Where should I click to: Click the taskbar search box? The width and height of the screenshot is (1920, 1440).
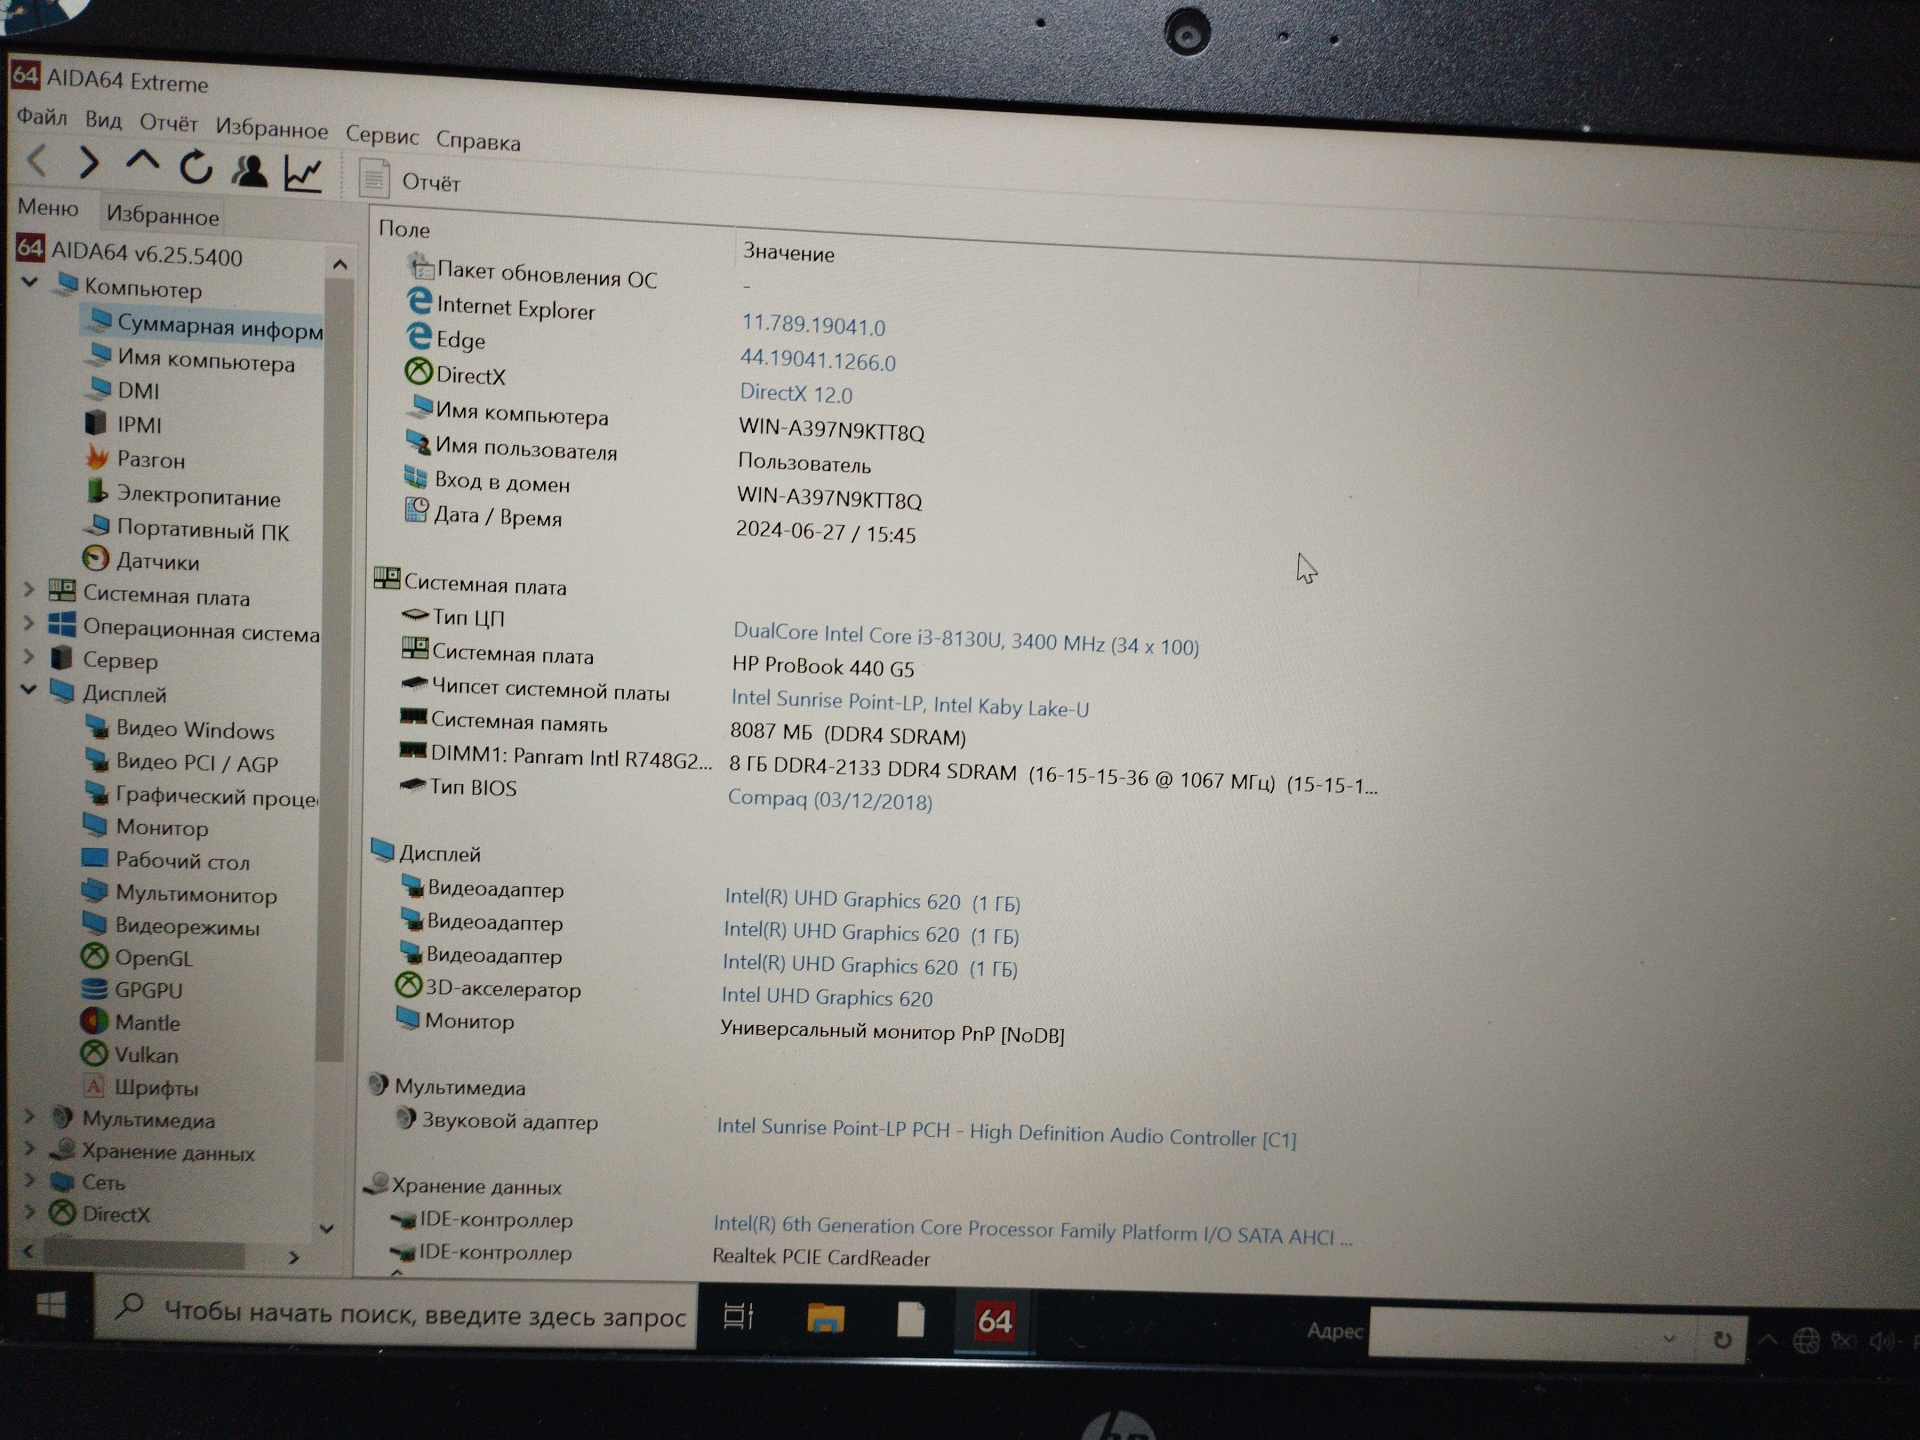coord(396,1313)
